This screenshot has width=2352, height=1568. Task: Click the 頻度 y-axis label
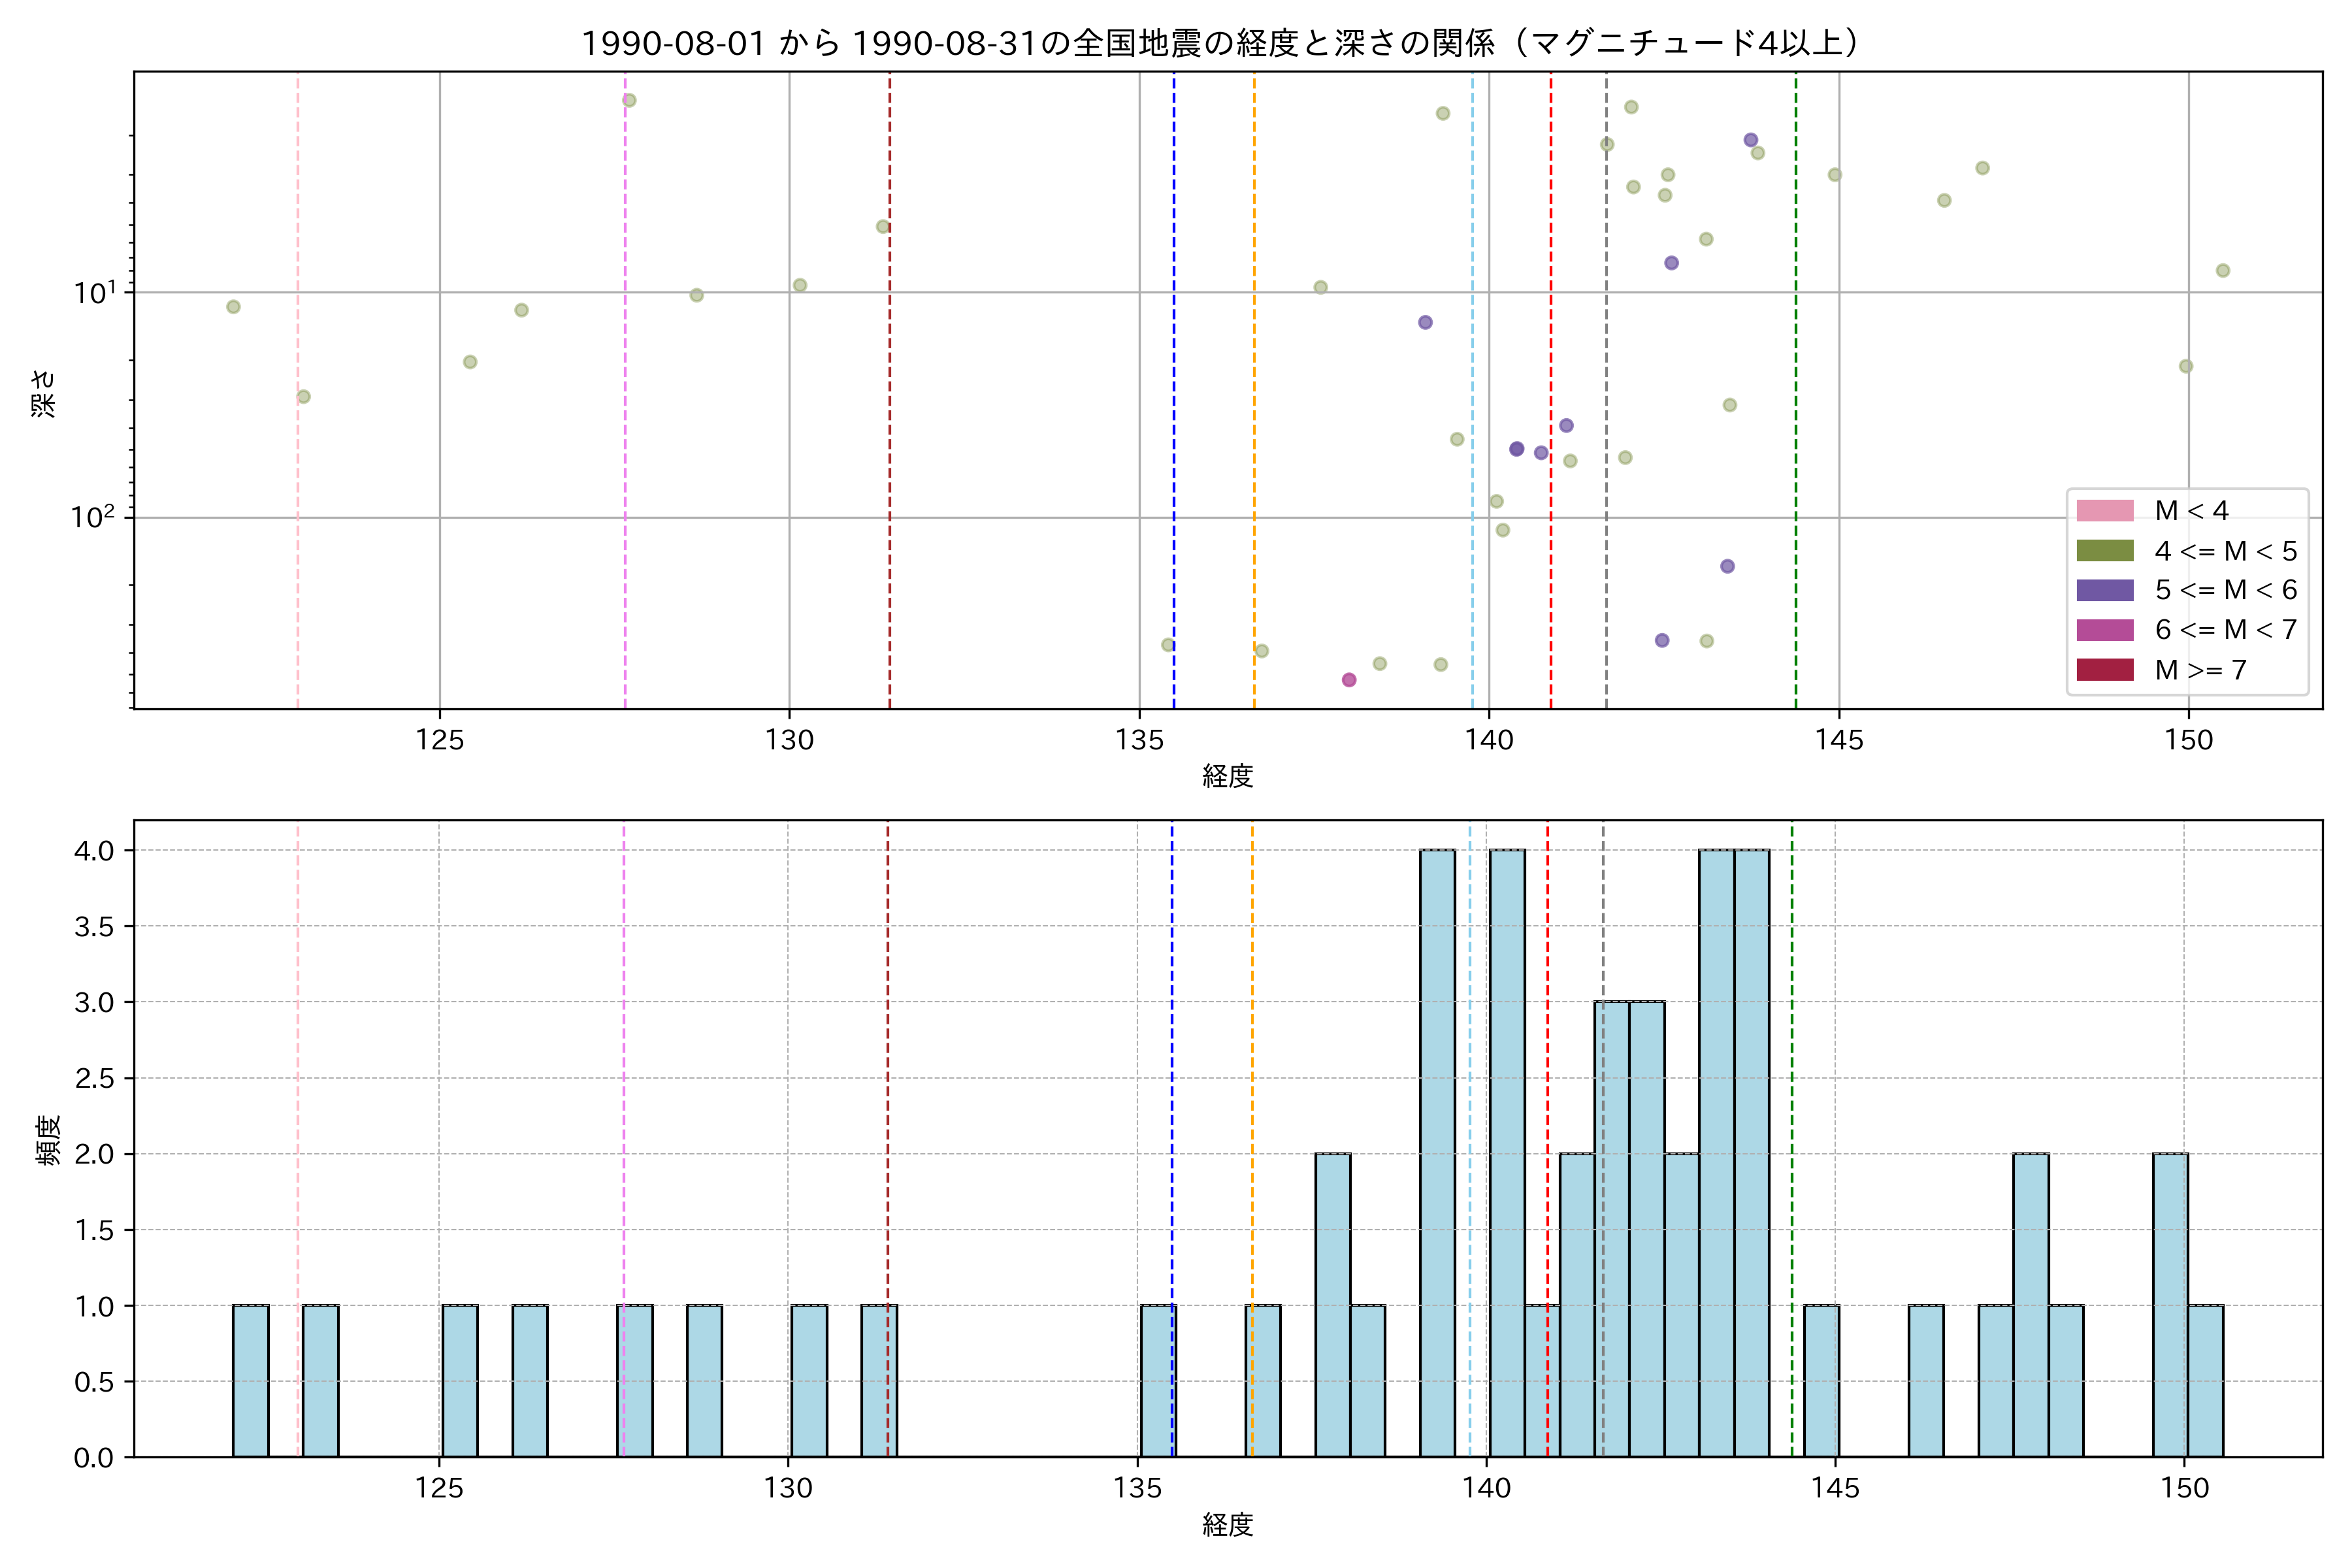[x=48, y=1140]
